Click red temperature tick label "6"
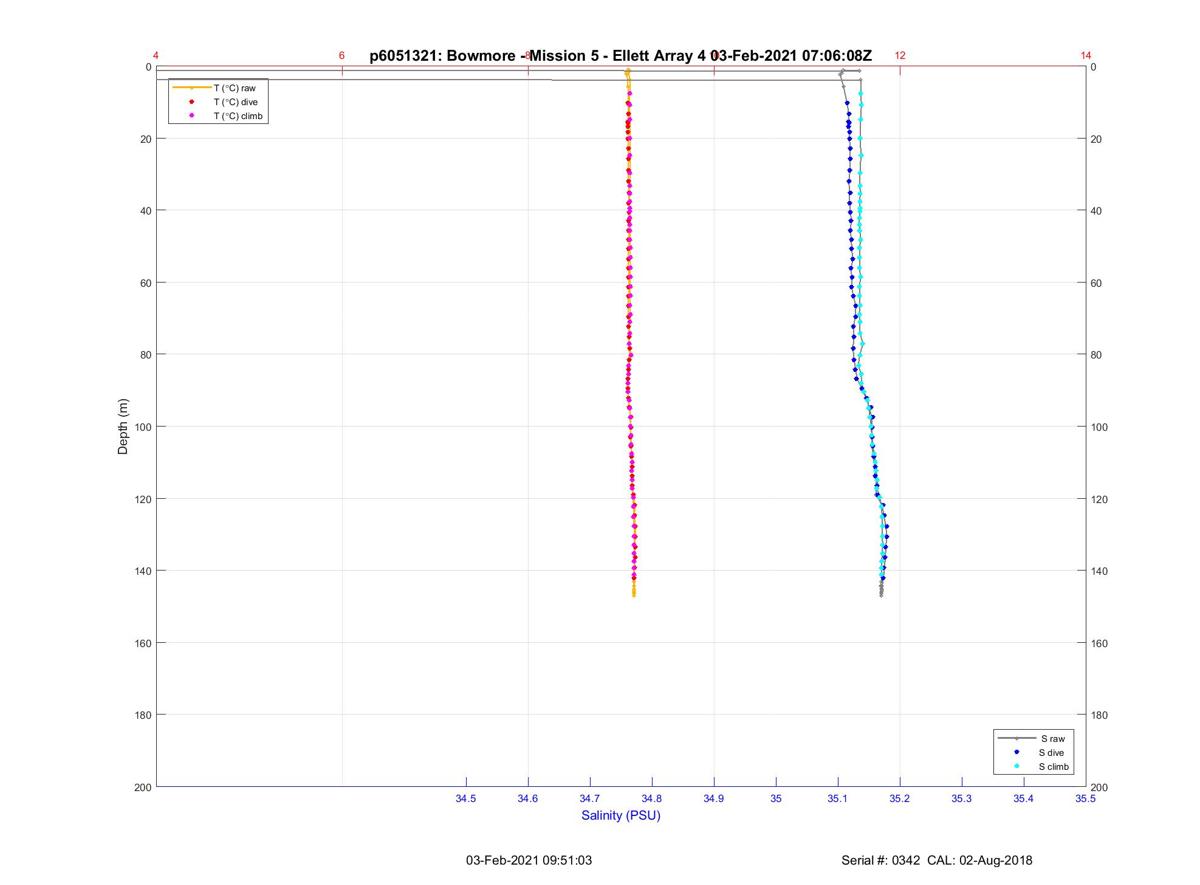1200x885 pixels. click(x=342, y=56)
